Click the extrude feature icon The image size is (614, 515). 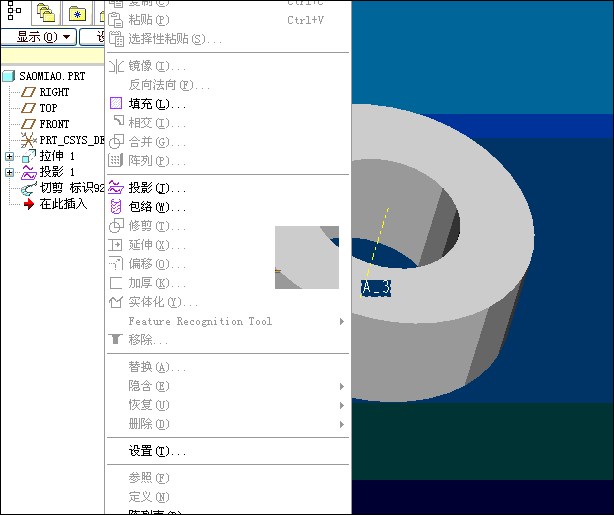tap(29, 156)
